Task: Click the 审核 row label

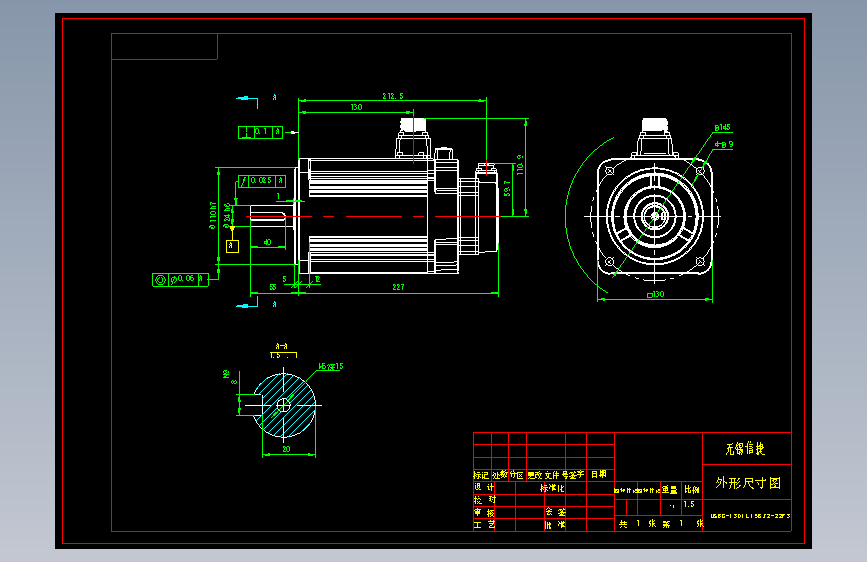Action: [x=484, y=512]
